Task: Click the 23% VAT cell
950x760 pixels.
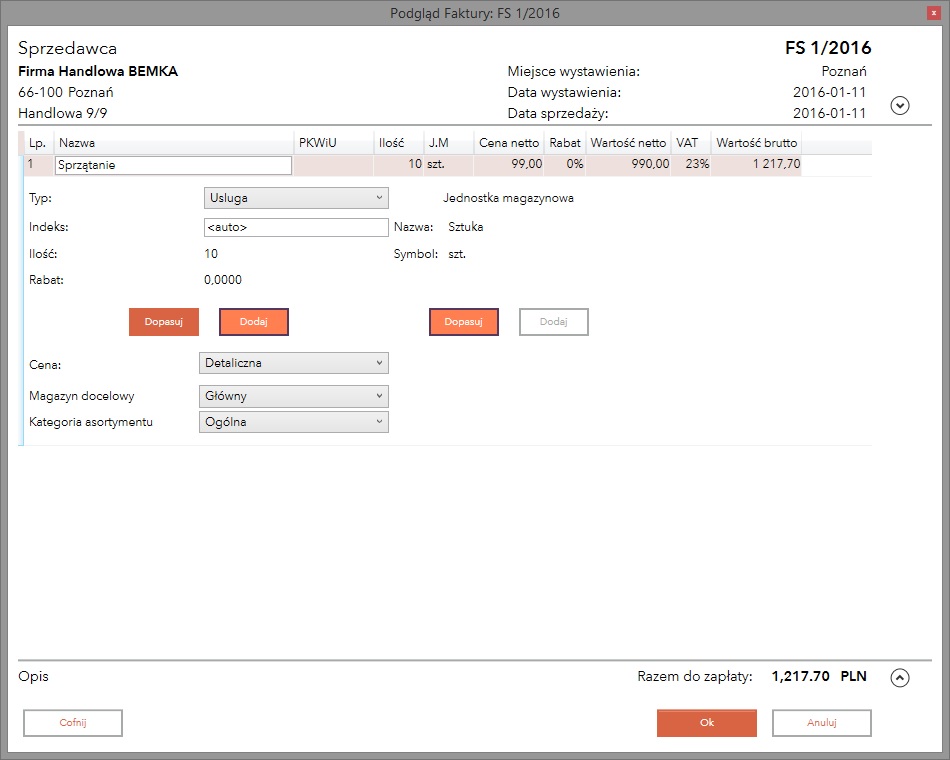Action: click(691, 164)
